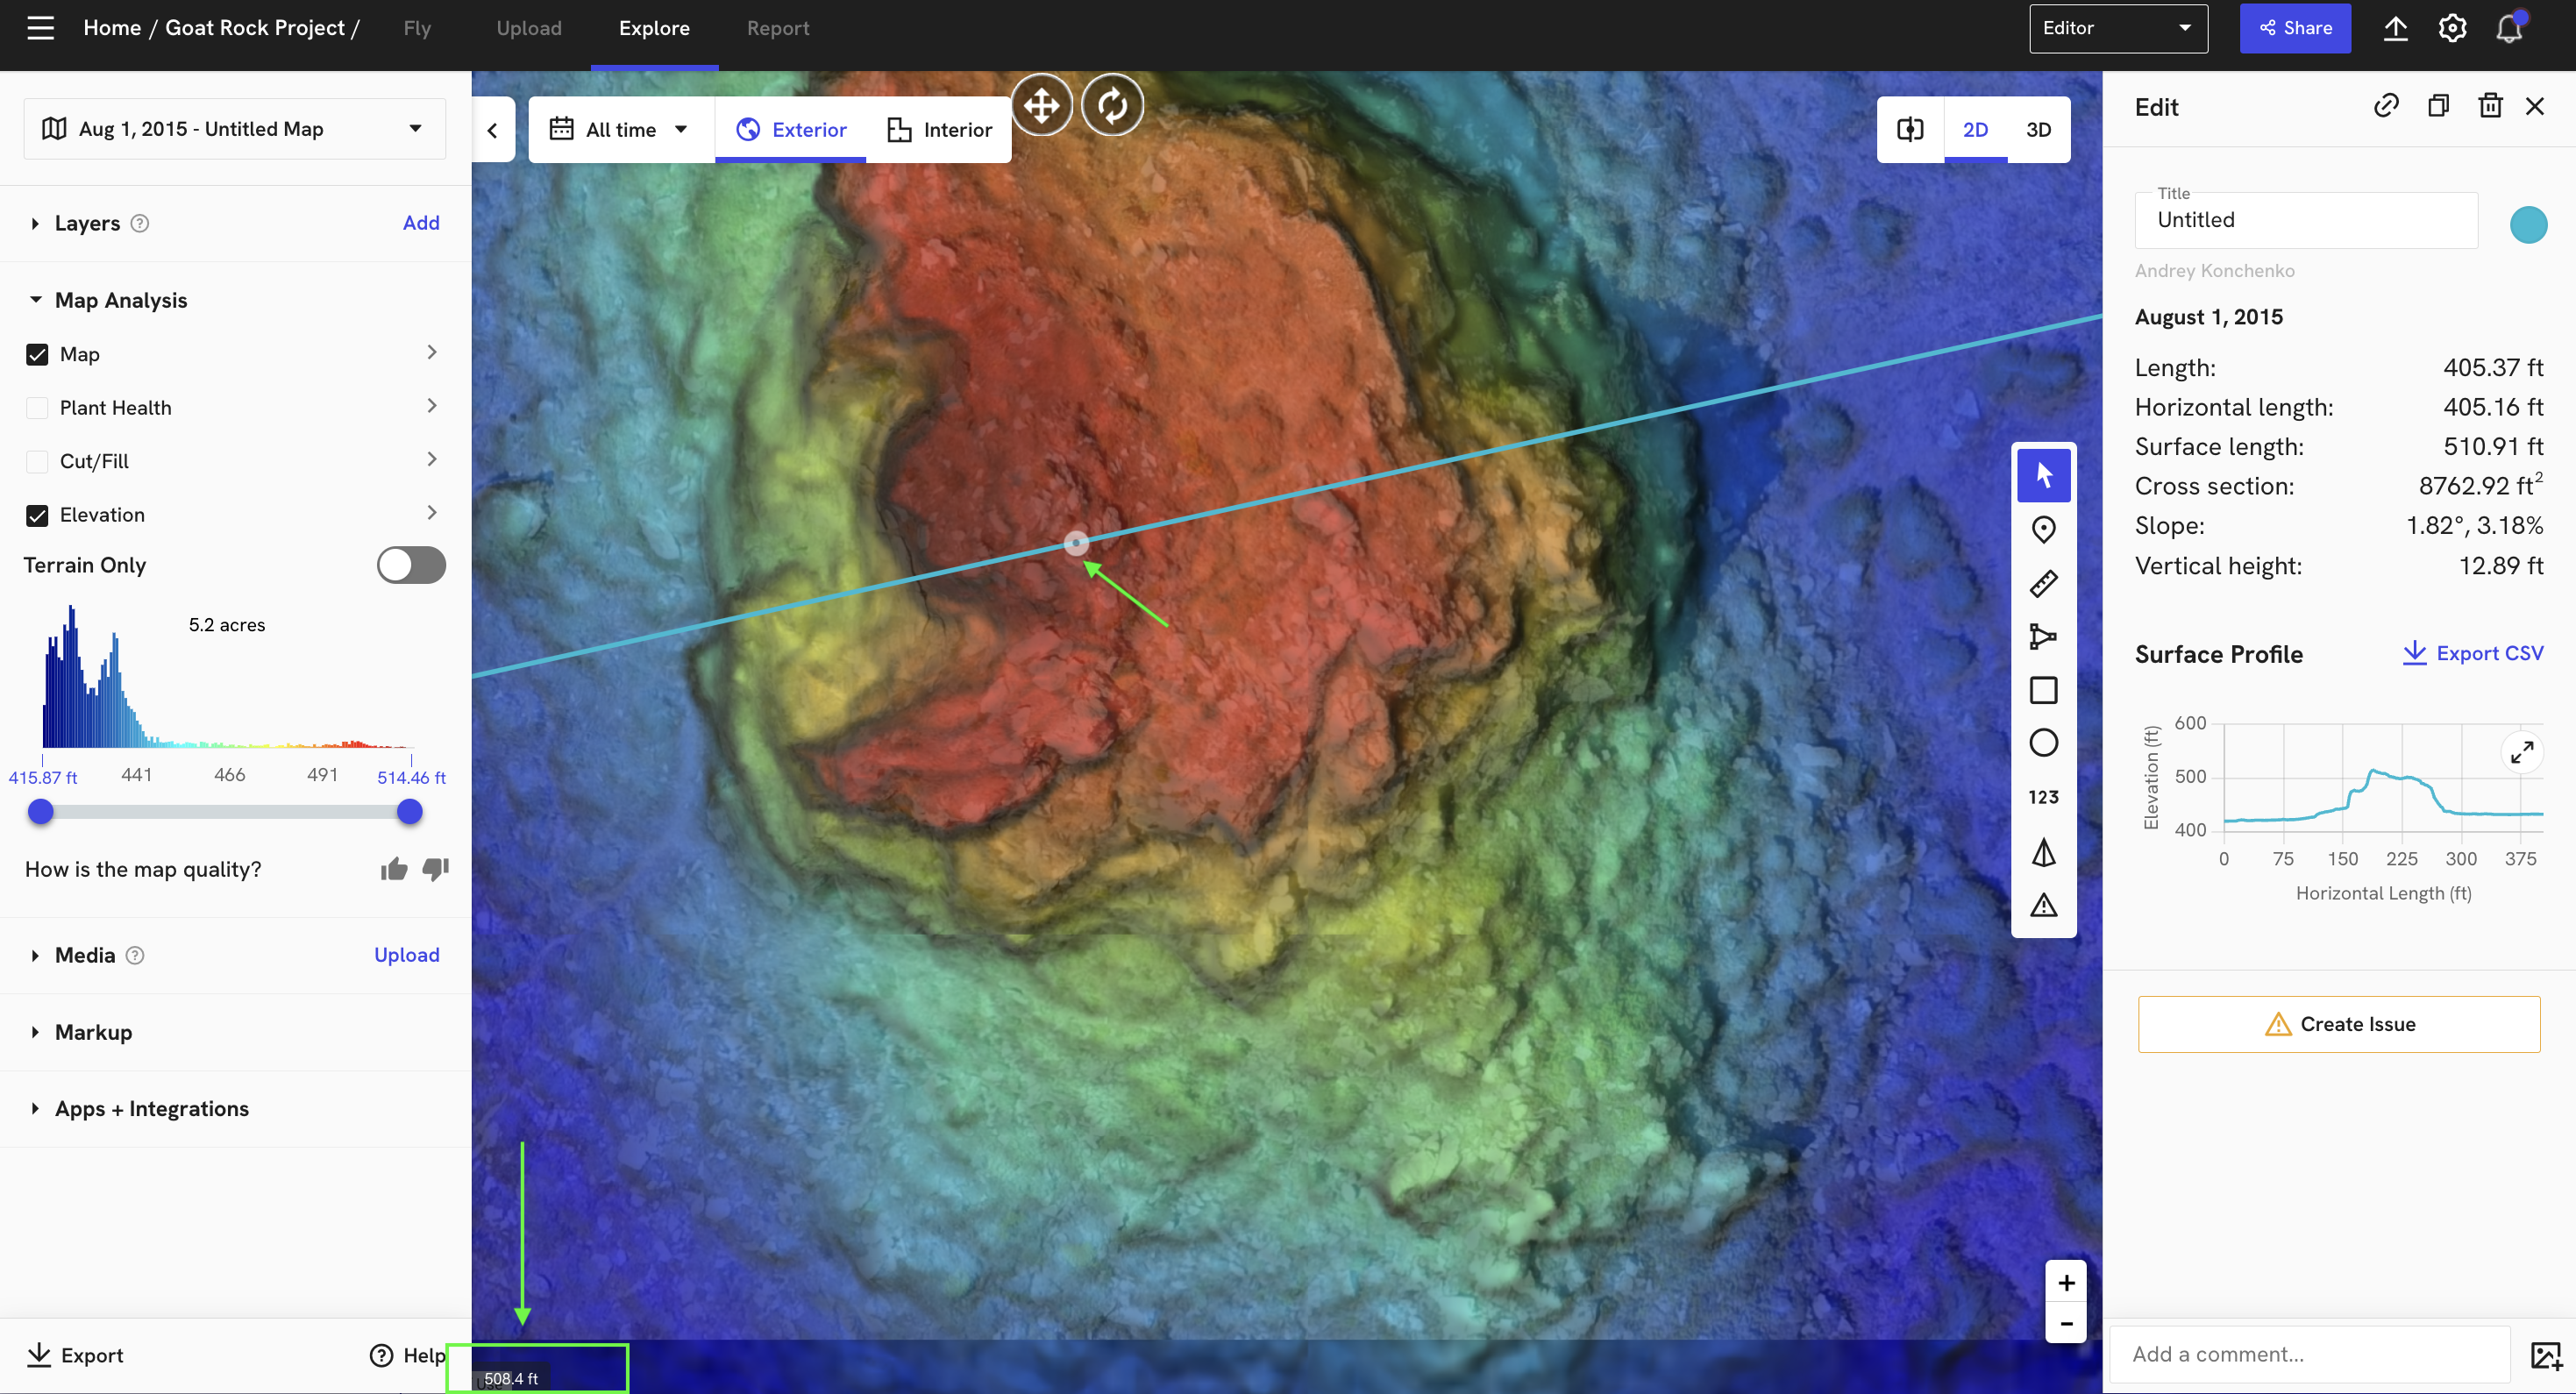Expand the Surface Profile chart fullscreen

[x=2523, y=751]
